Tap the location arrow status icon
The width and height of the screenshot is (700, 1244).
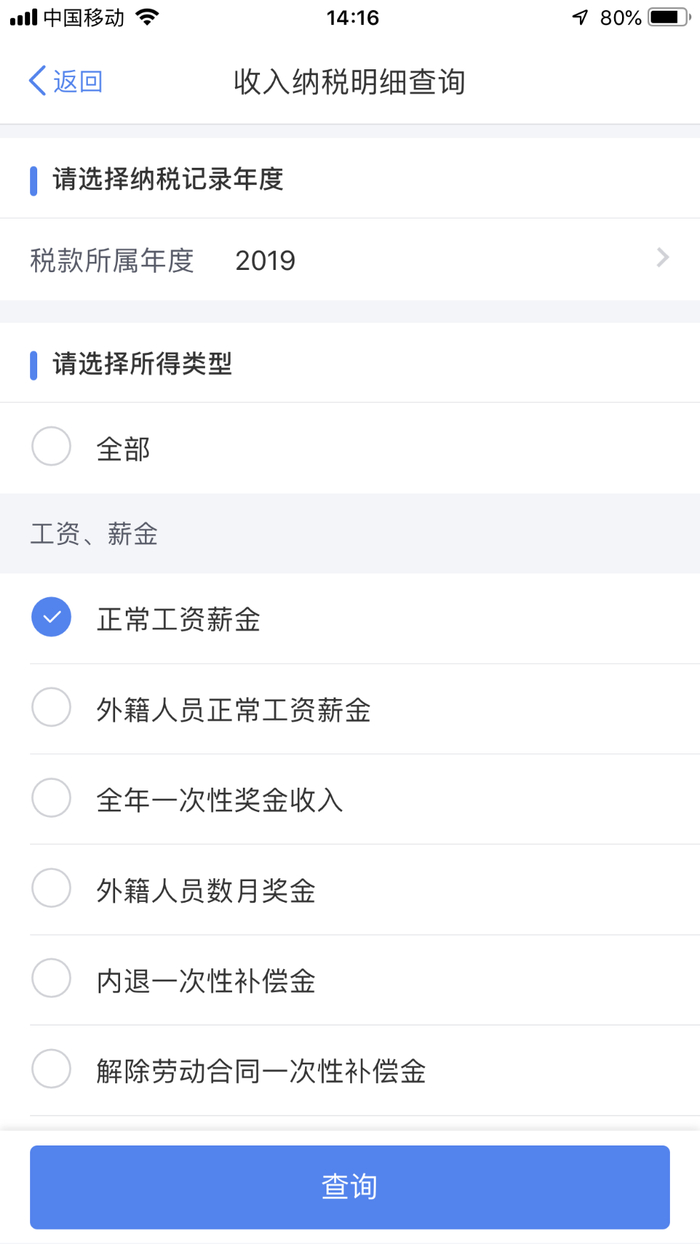[580, 17]
